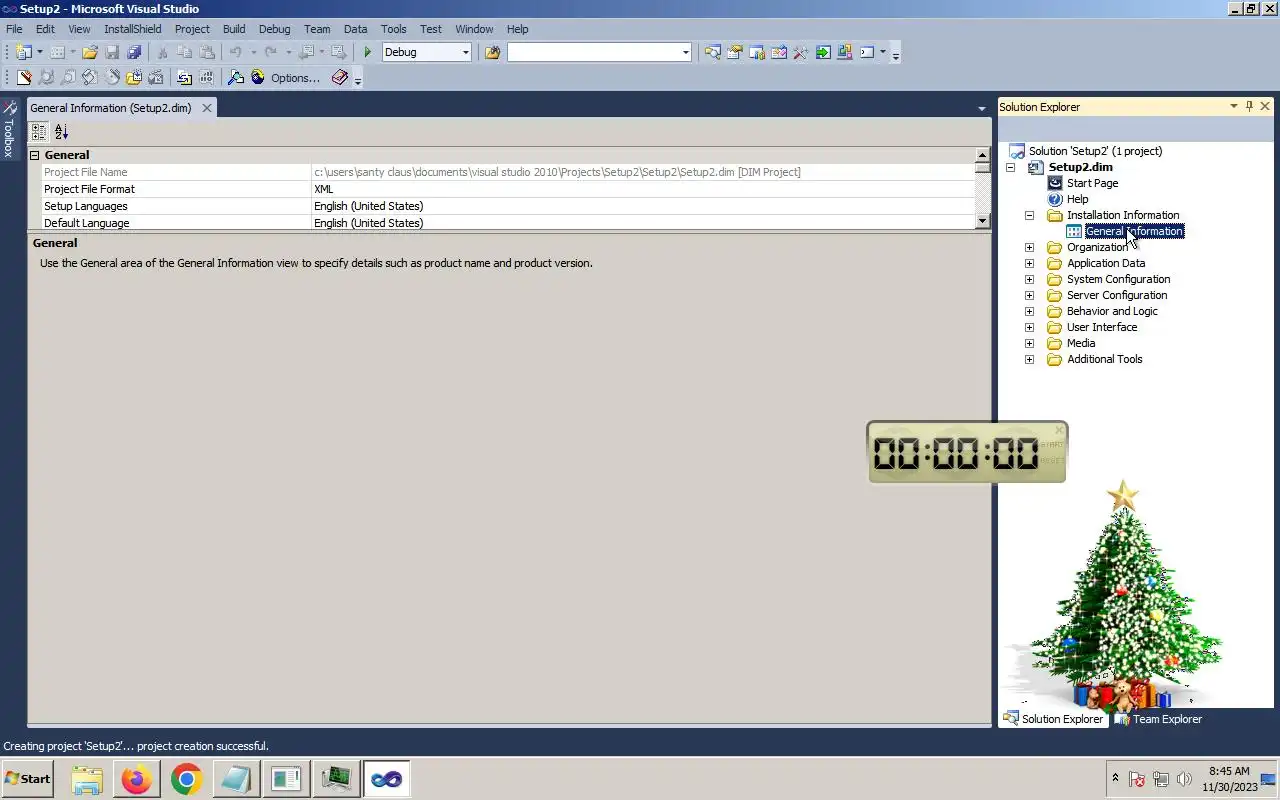Collapse the Setup2.dim project node
This screenshot has width=1280, height=800.
(x=1010, y=167)
